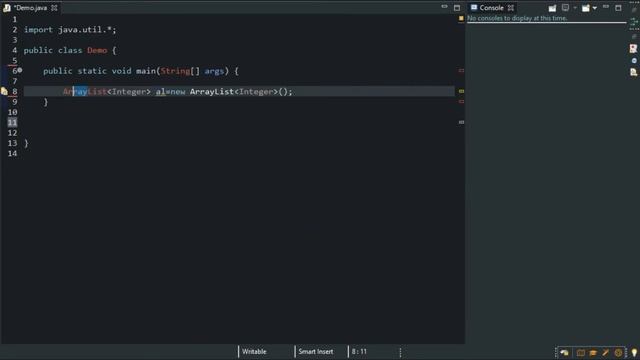Click the yellow overview ruler marker at top
Viewport: 640px width, 360px height.
pyautogui.click(x=461, y=18)
